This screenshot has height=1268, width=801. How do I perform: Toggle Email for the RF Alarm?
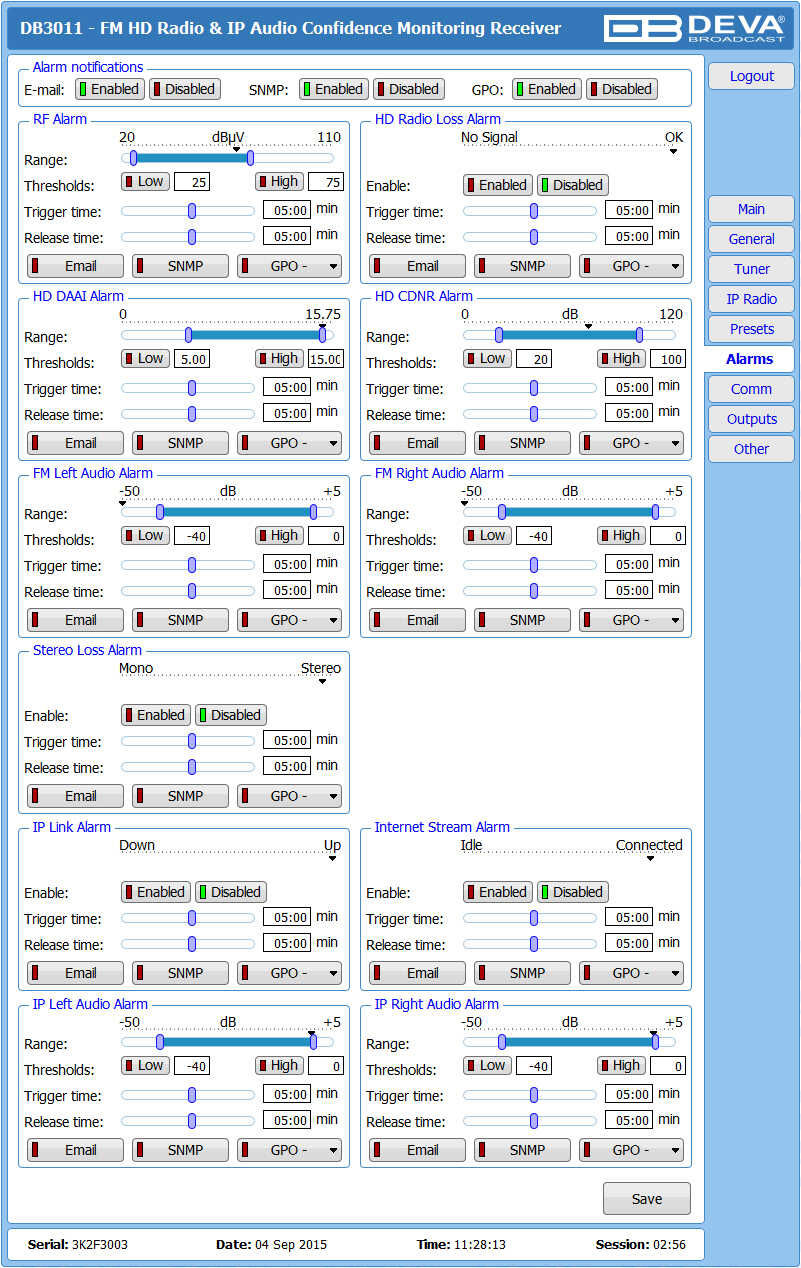tap(75, 266)
